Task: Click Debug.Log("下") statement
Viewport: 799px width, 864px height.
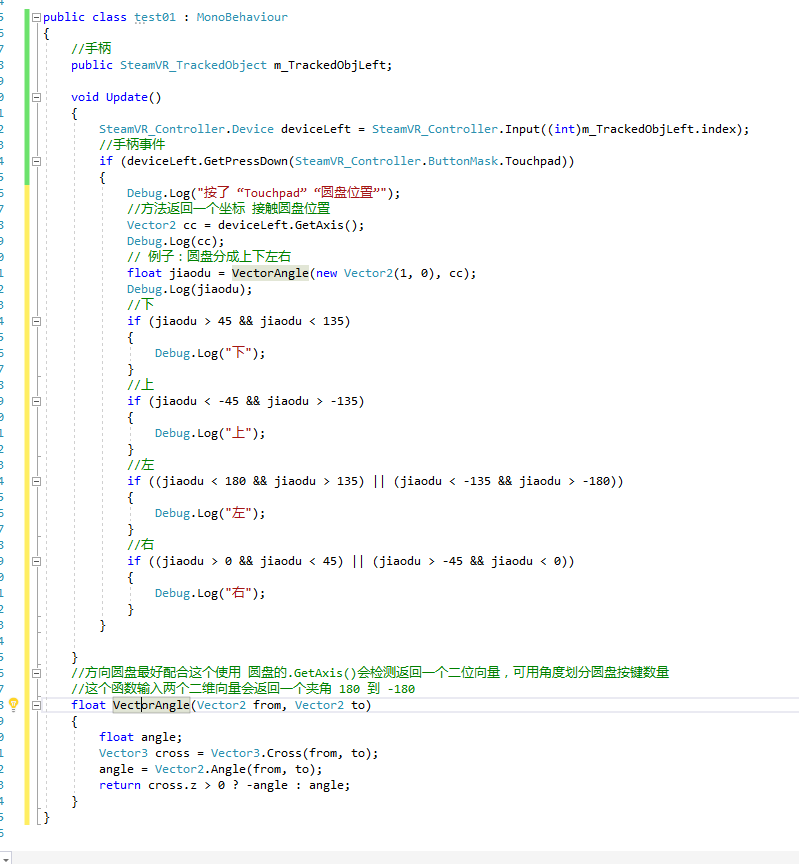Action: pyautogui.click(x=210, y=353)
